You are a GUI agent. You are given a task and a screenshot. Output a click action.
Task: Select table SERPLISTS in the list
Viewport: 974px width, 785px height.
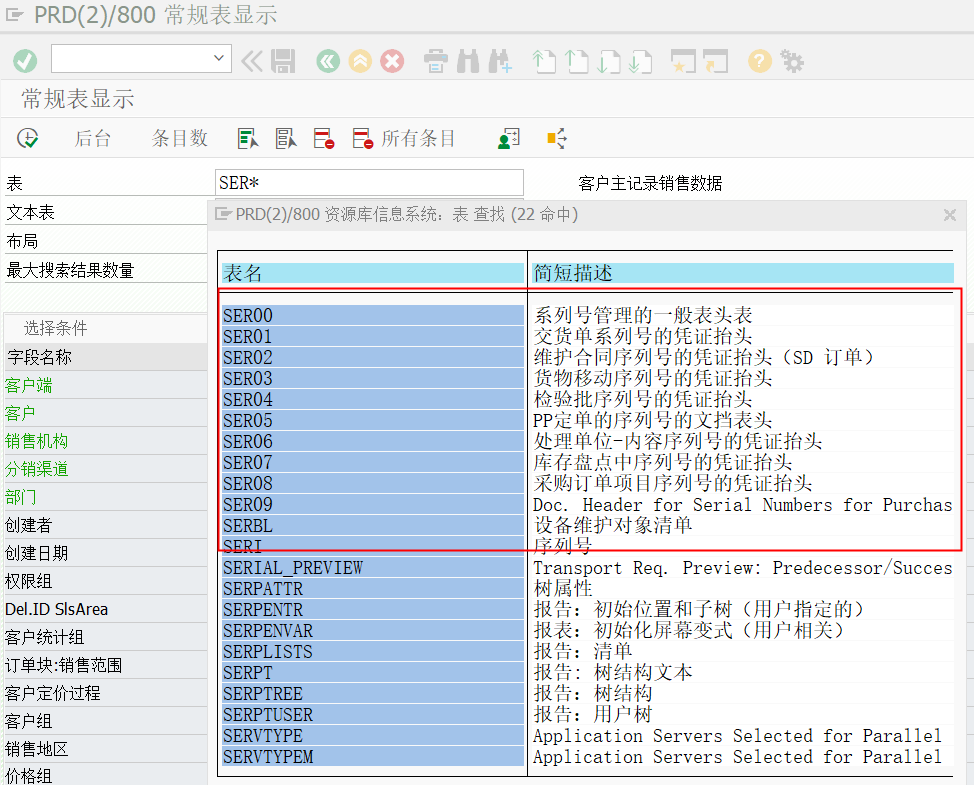373,652
